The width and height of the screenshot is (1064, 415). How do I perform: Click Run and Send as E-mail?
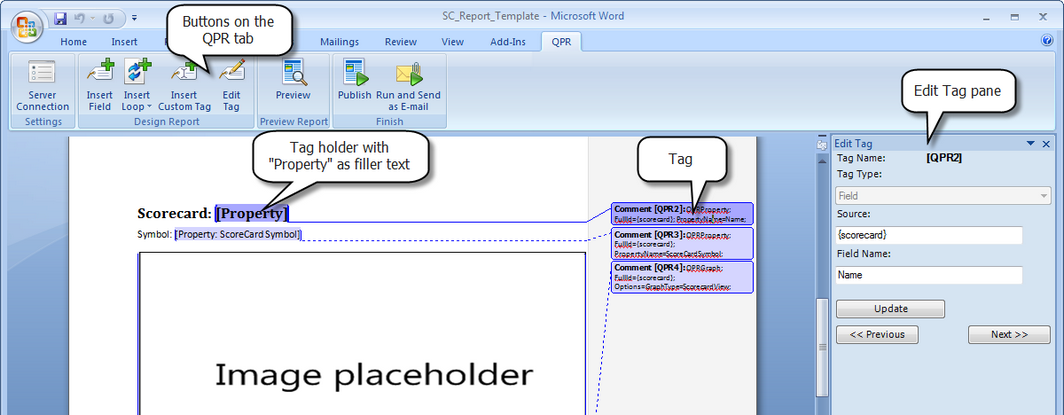pyautogui.click(x=408, y=85)
